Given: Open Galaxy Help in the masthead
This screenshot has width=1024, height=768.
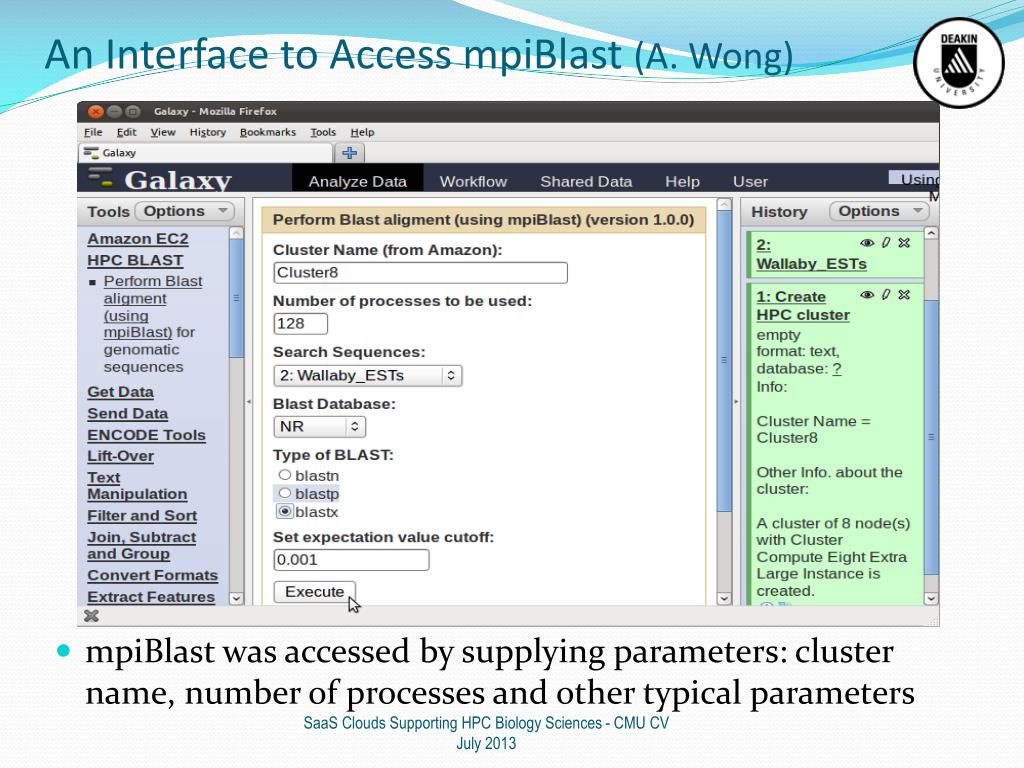Looking at the screenshot, I should click(682, 181).
